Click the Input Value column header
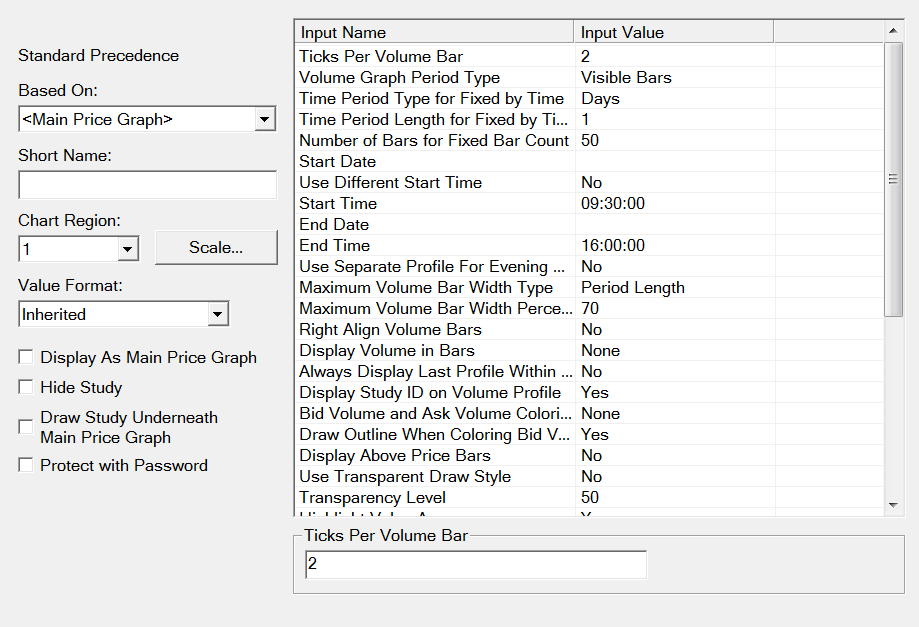This screenshot has height=627, width=919. point(673,33)
